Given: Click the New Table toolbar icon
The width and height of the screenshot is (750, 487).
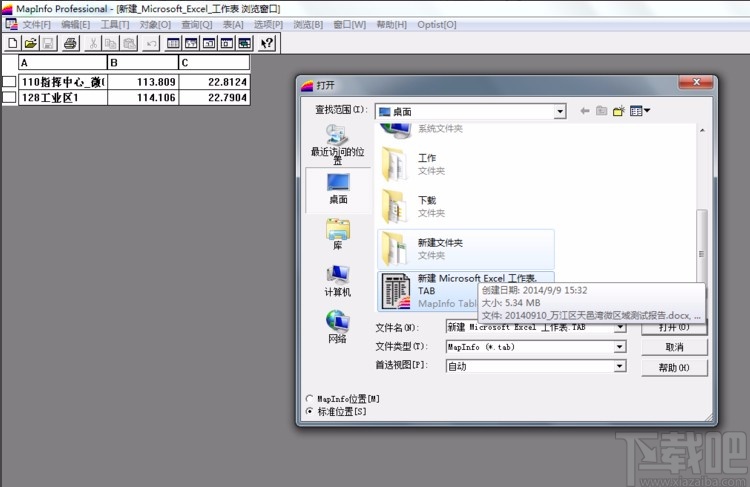Looking at the screenshot, I should [13, 44].
